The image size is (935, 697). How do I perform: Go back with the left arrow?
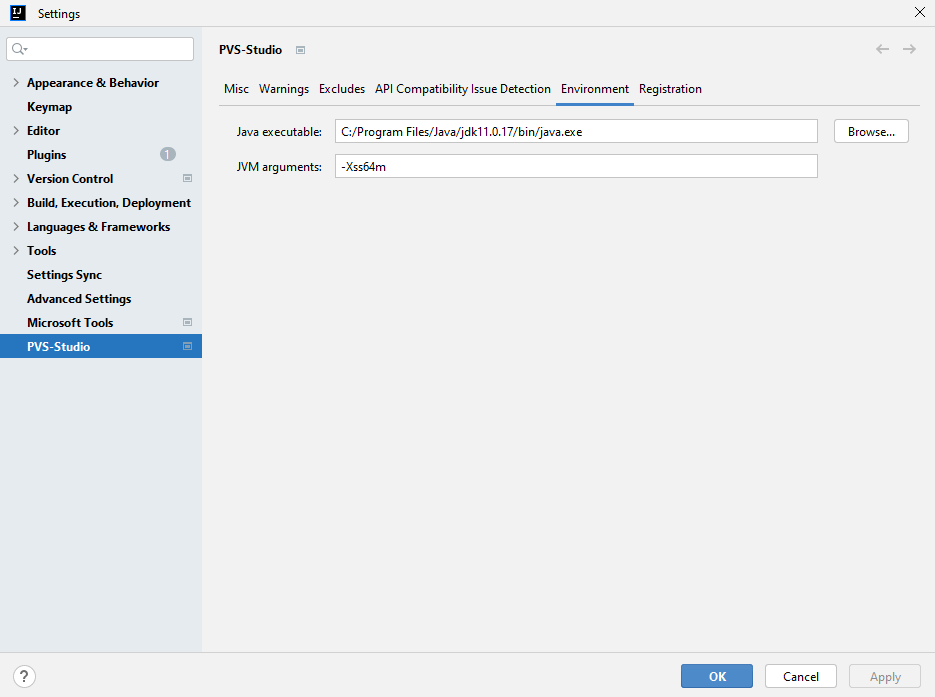883,49
